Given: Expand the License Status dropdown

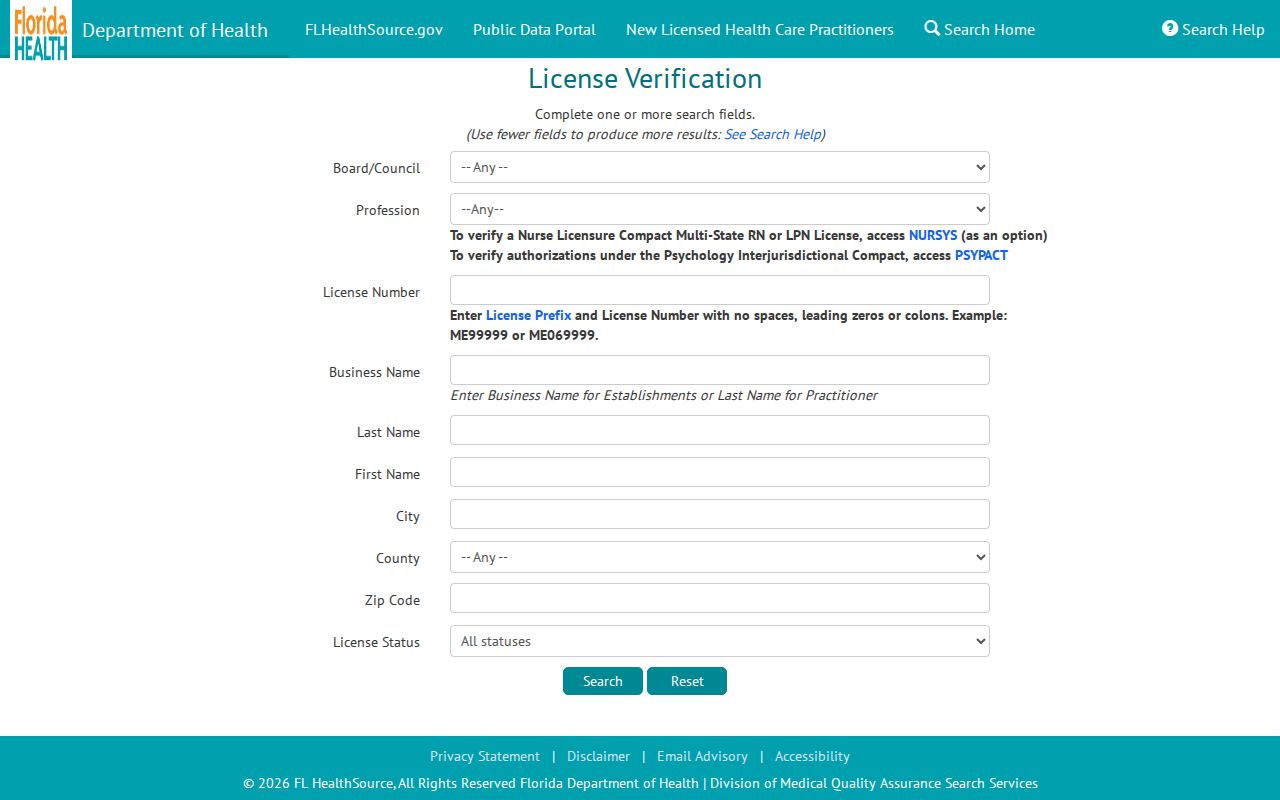Looking at the screenshot, I should (x=720, y=641).
